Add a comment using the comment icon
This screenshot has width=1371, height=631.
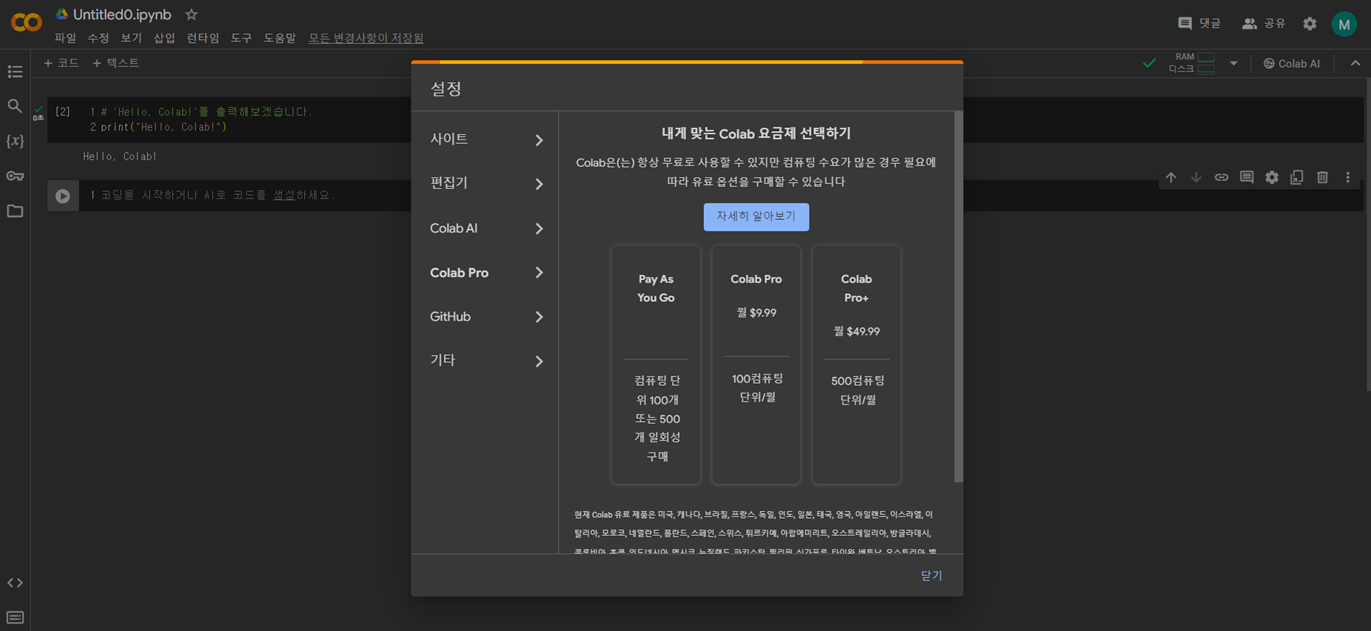coord(1246,177)
